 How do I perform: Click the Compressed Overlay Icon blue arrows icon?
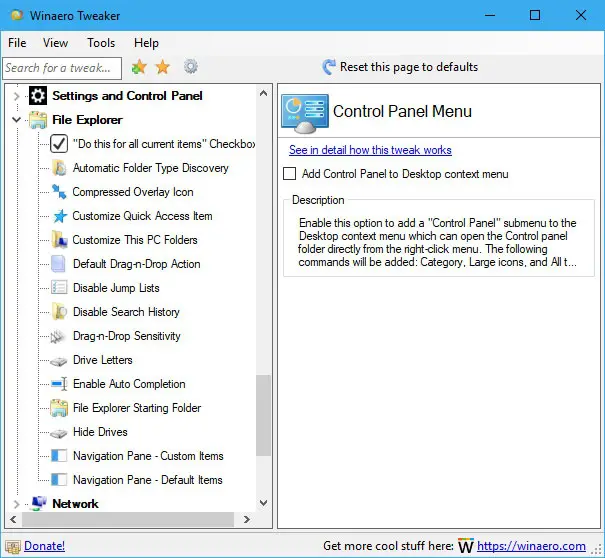[59, 192]
